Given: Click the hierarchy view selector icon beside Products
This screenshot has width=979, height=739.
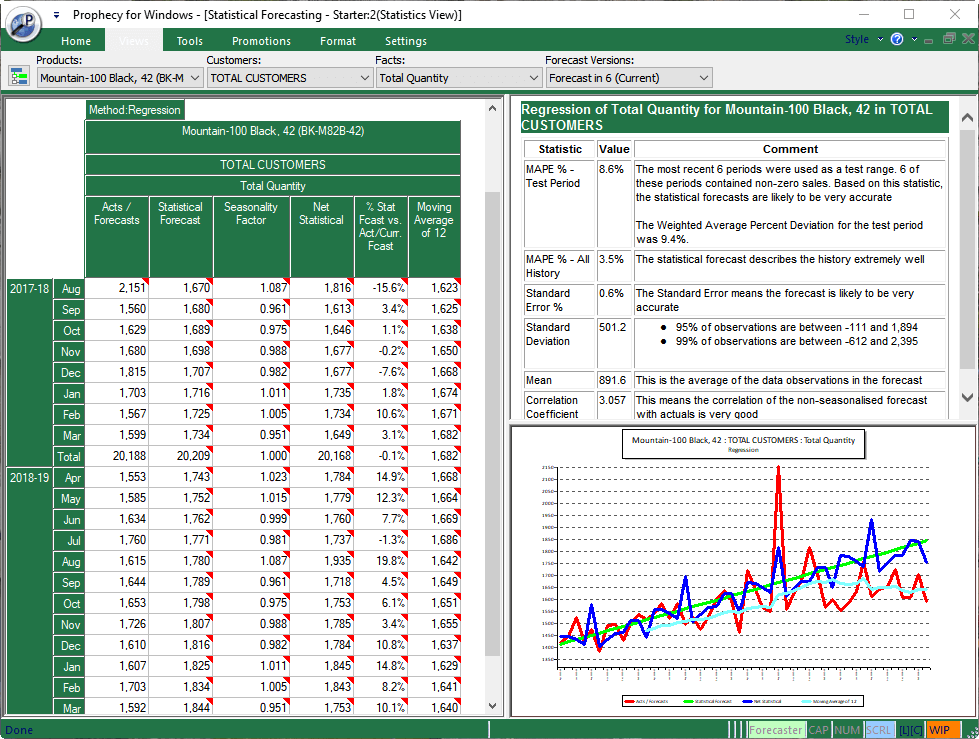Looking at the screenshot, I should 17,76.
